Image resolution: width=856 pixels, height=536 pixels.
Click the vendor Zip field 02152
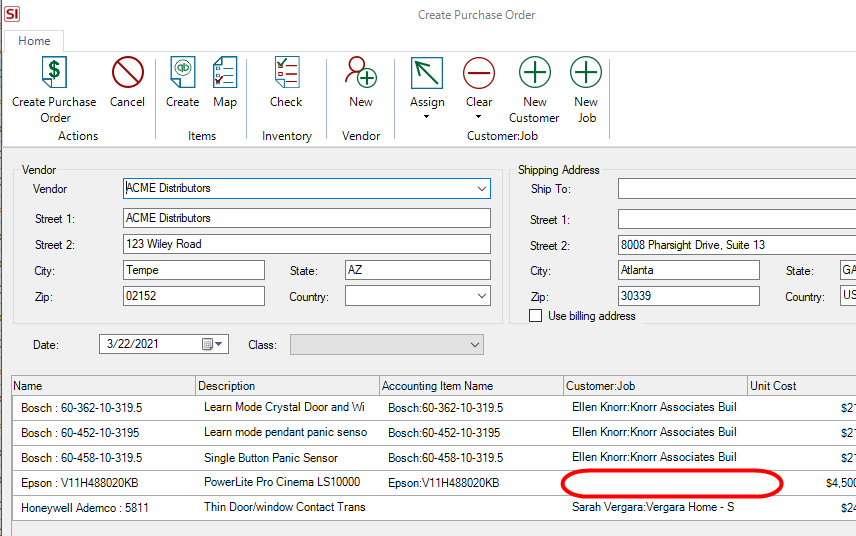click(194, 296)
